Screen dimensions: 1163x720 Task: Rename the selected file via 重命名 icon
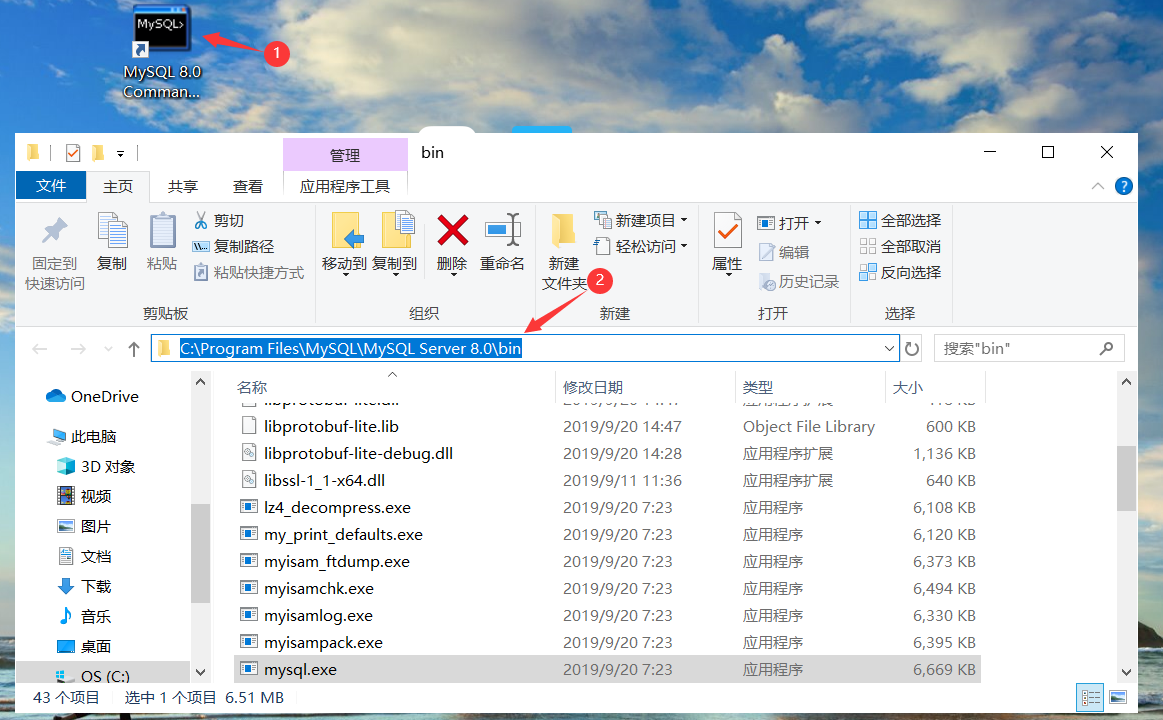pos(503,243)
